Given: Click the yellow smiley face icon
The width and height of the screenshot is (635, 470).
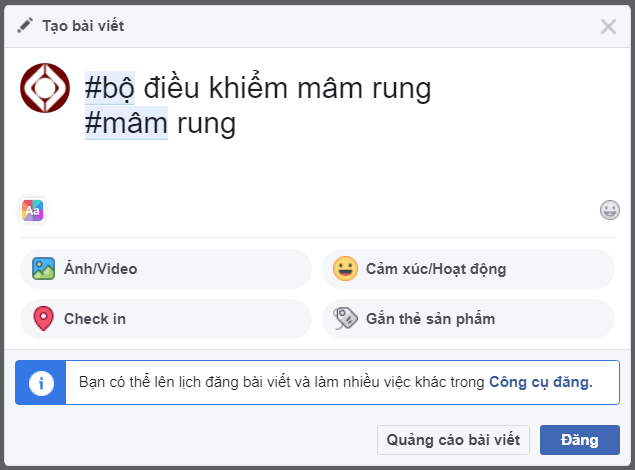Looking at the screenshot, I should click(345, 269).
